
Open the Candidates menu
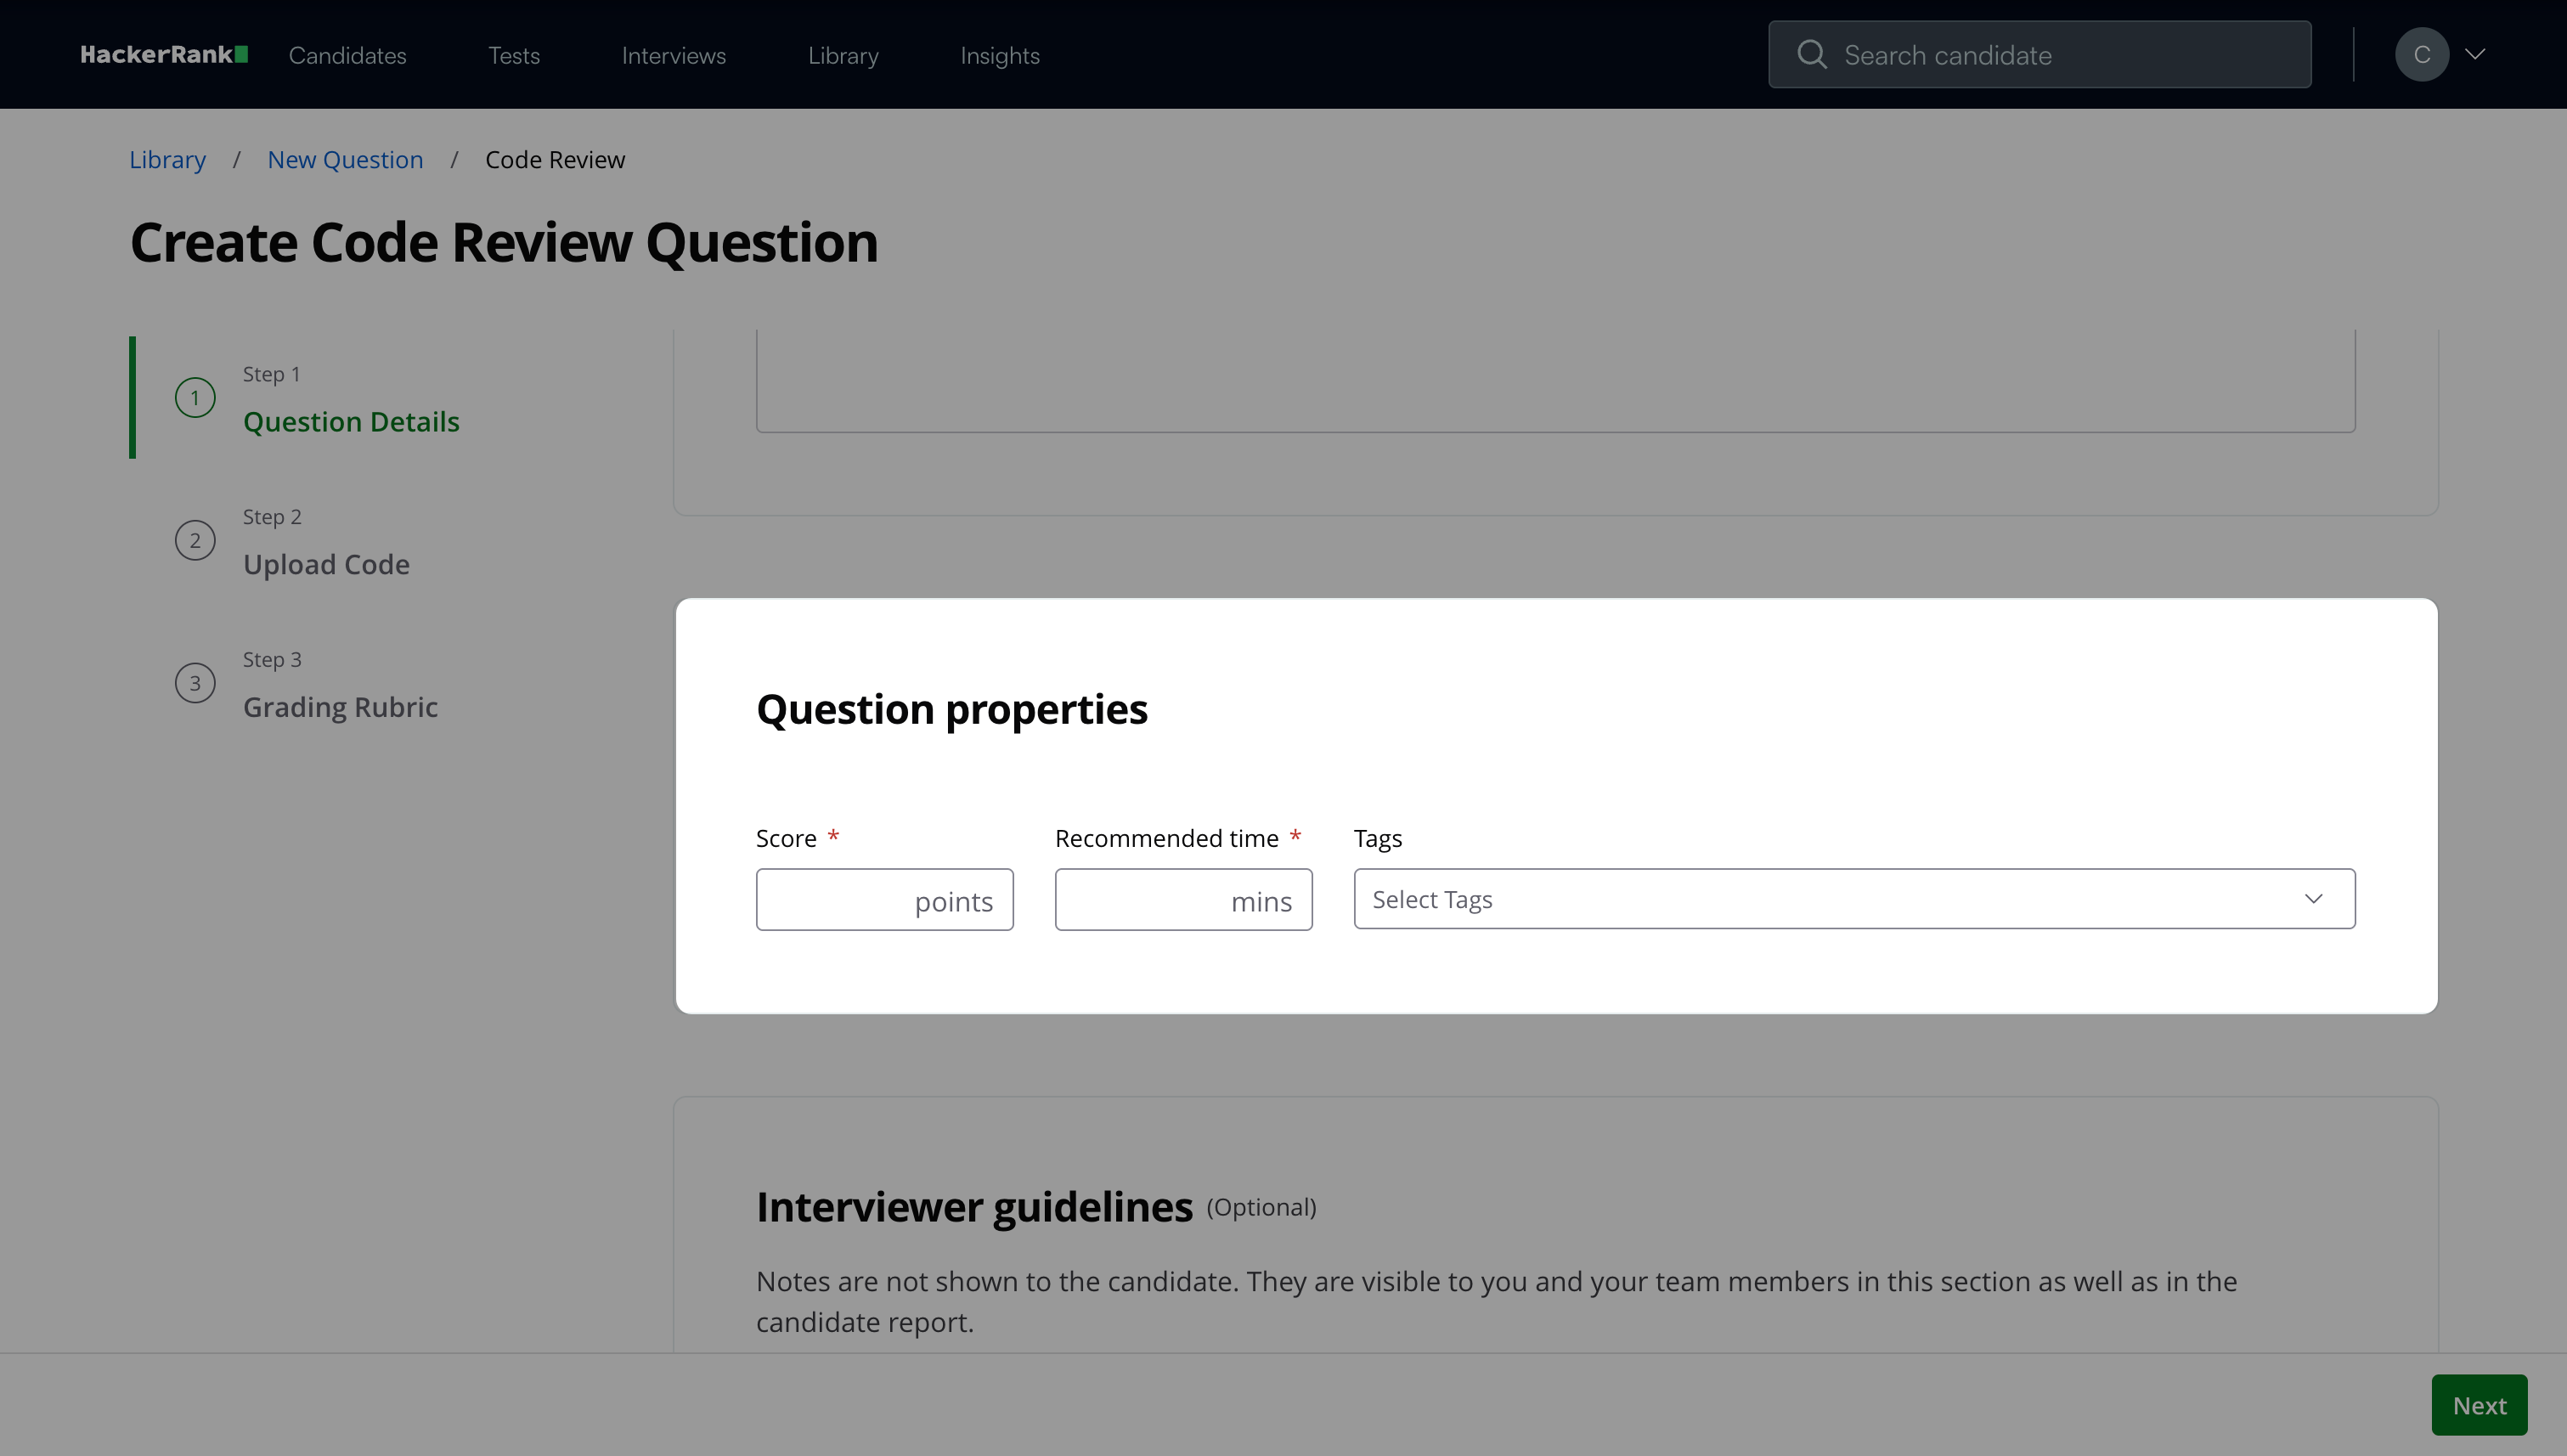pos(347,56)
